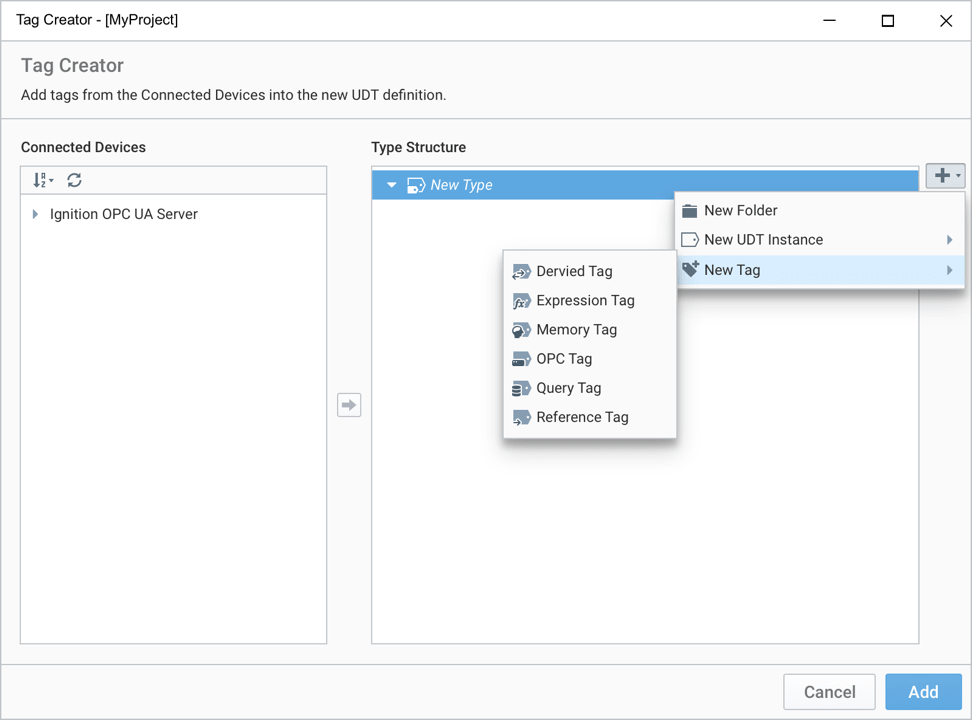This screenshot has height=720, width=972.
Task: Click the Derived Tag icon
Action: tap(521, 272)
